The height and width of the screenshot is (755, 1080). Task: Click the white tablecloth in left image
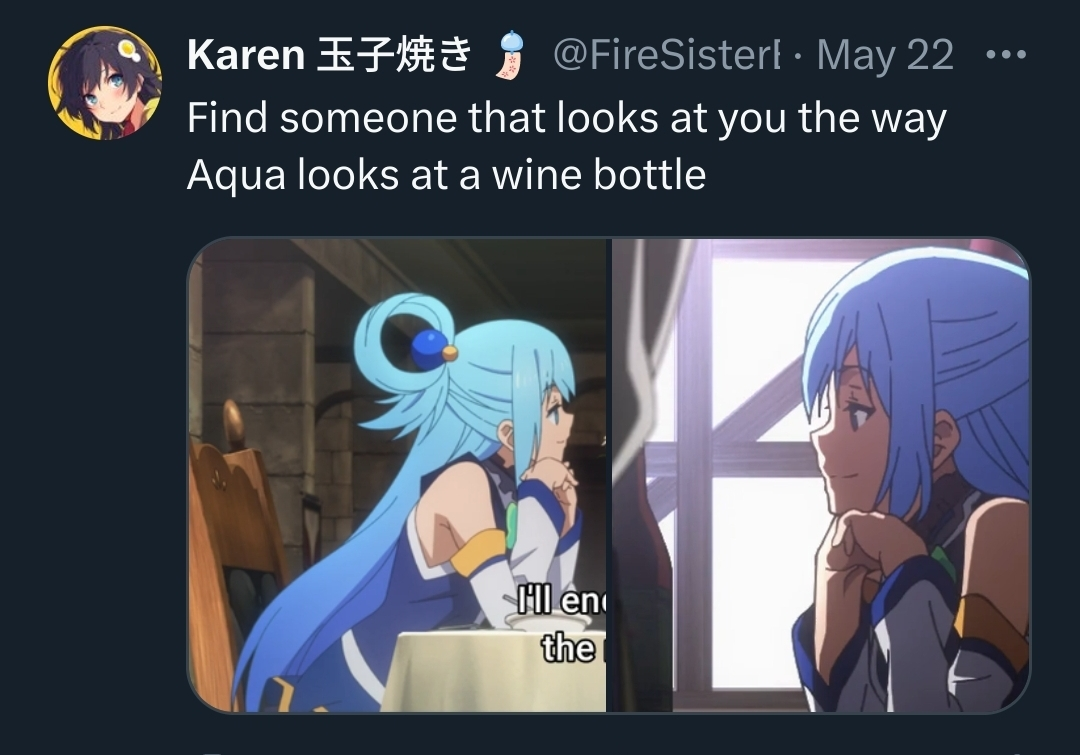tap(492, 672)
